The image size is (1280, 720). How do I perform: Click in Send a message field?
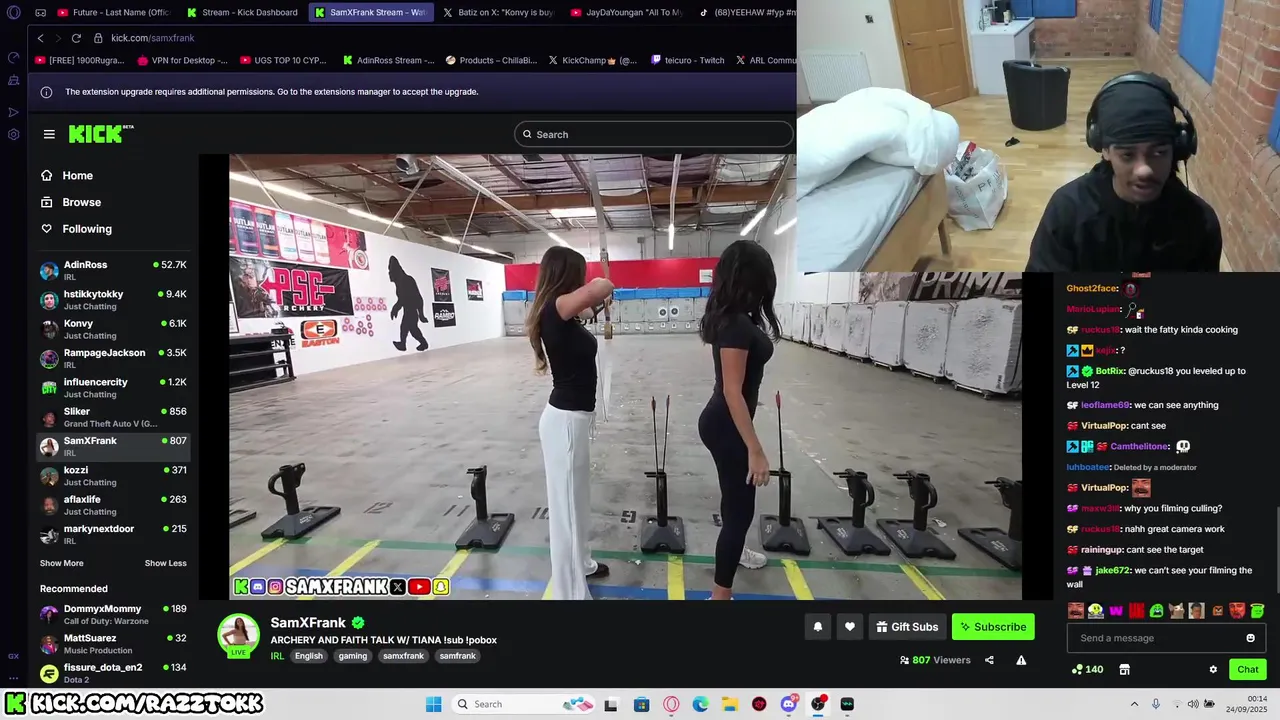(x=1156, y=638)
